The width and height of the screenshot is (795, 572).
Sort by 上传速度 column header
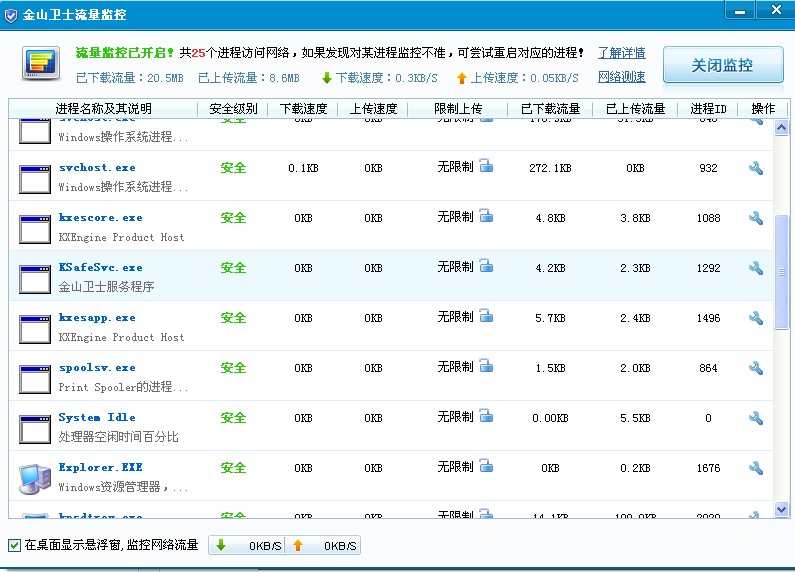[373, 109]
